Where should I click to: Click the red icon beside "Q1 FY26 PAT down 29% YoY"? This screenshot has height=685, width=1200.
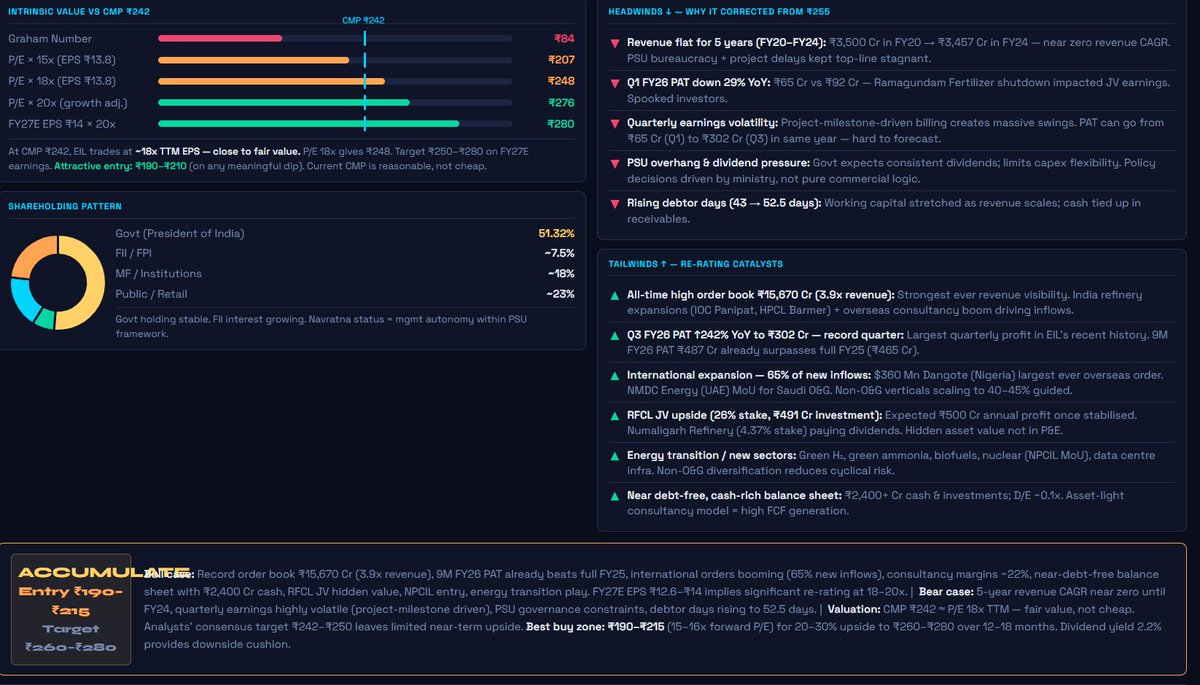pyautogui.click(x=613, y=82)
